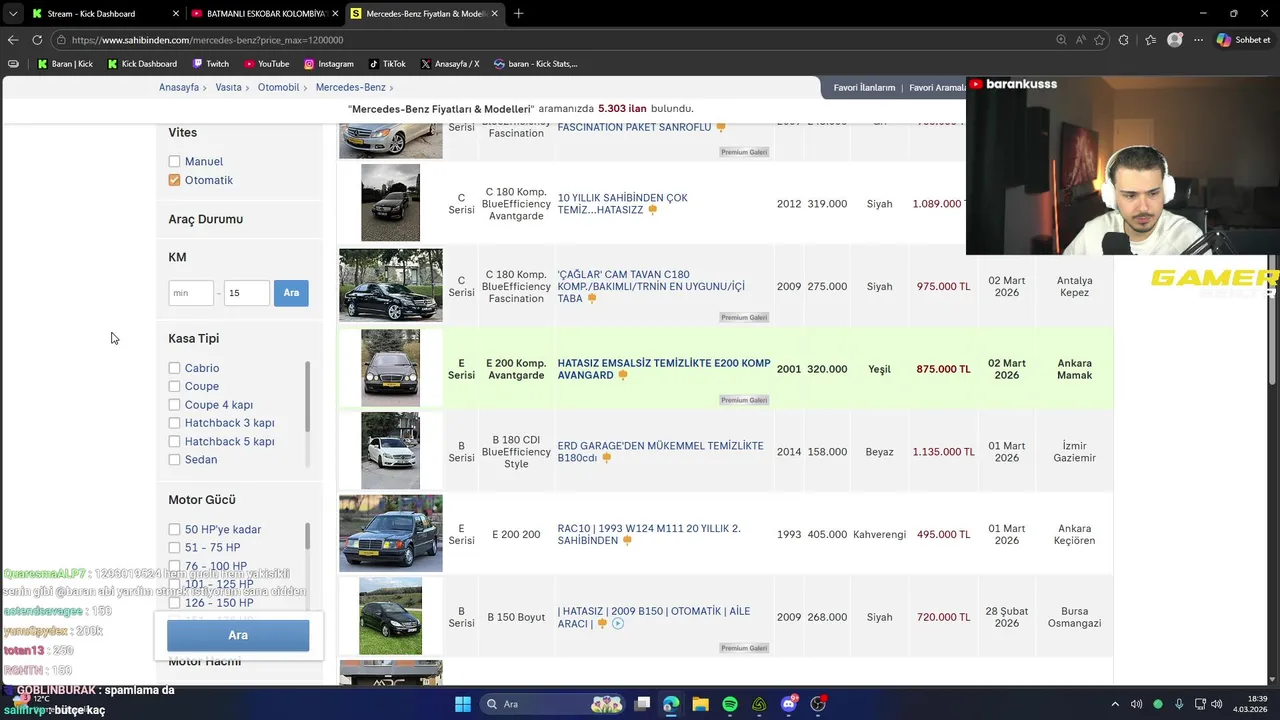This screenshot has height=720, width=1280.
Task: Switch to the BATMANLI ESKOBAR KOLOMBİYA tab
Action: pyautogui.click(x=264, y=14)
